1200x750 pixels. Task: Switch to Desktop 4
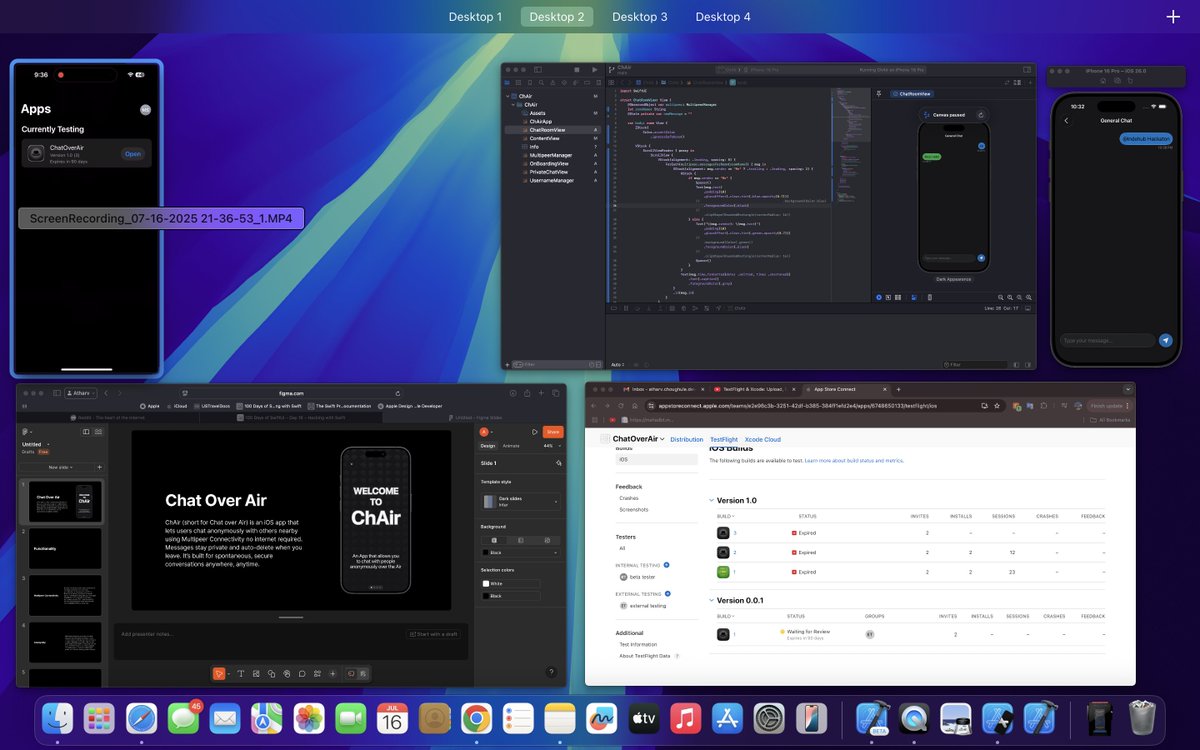pos(723,16)
